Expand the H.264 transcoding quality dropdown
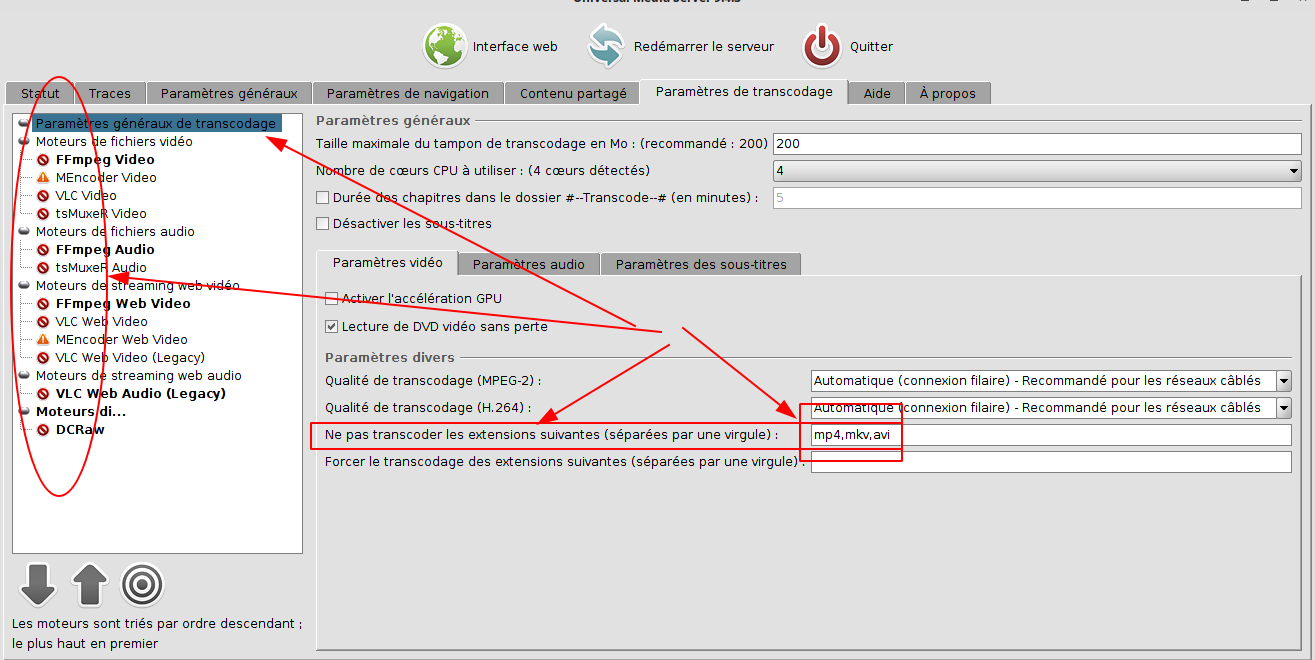 (1283, 408)
